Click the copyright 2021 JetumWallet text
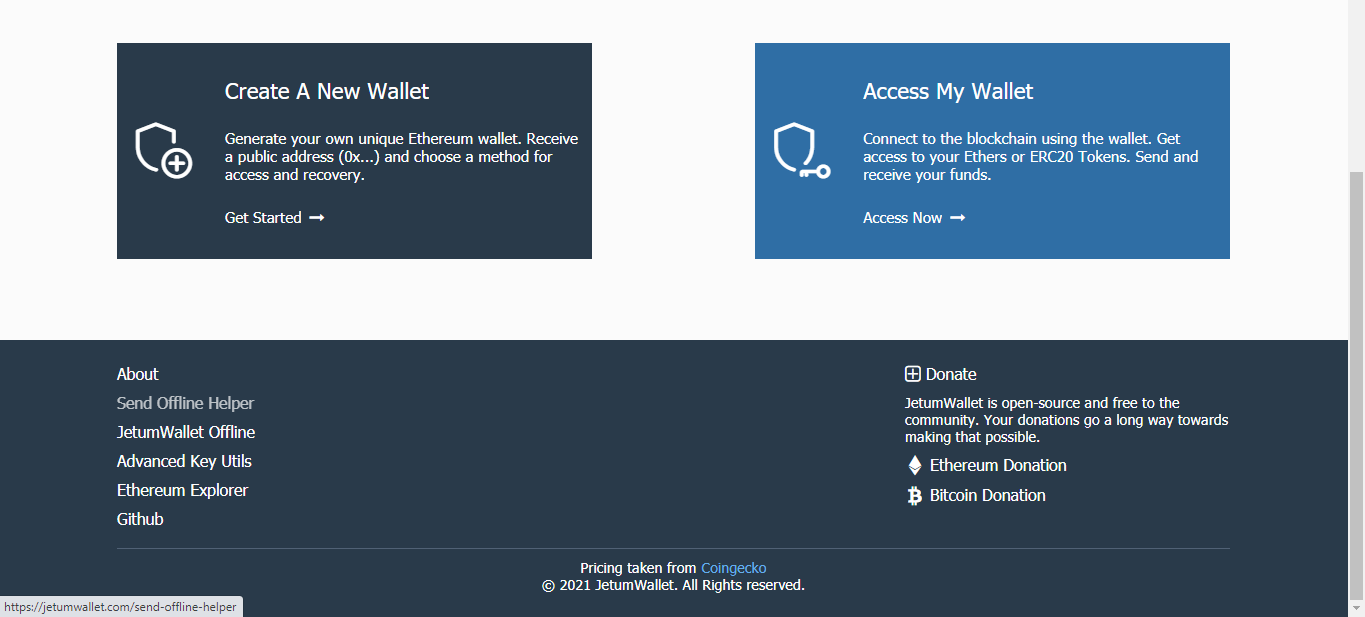Image resolution: width=1365 pixels, height=617 pixels. [673, 585]
